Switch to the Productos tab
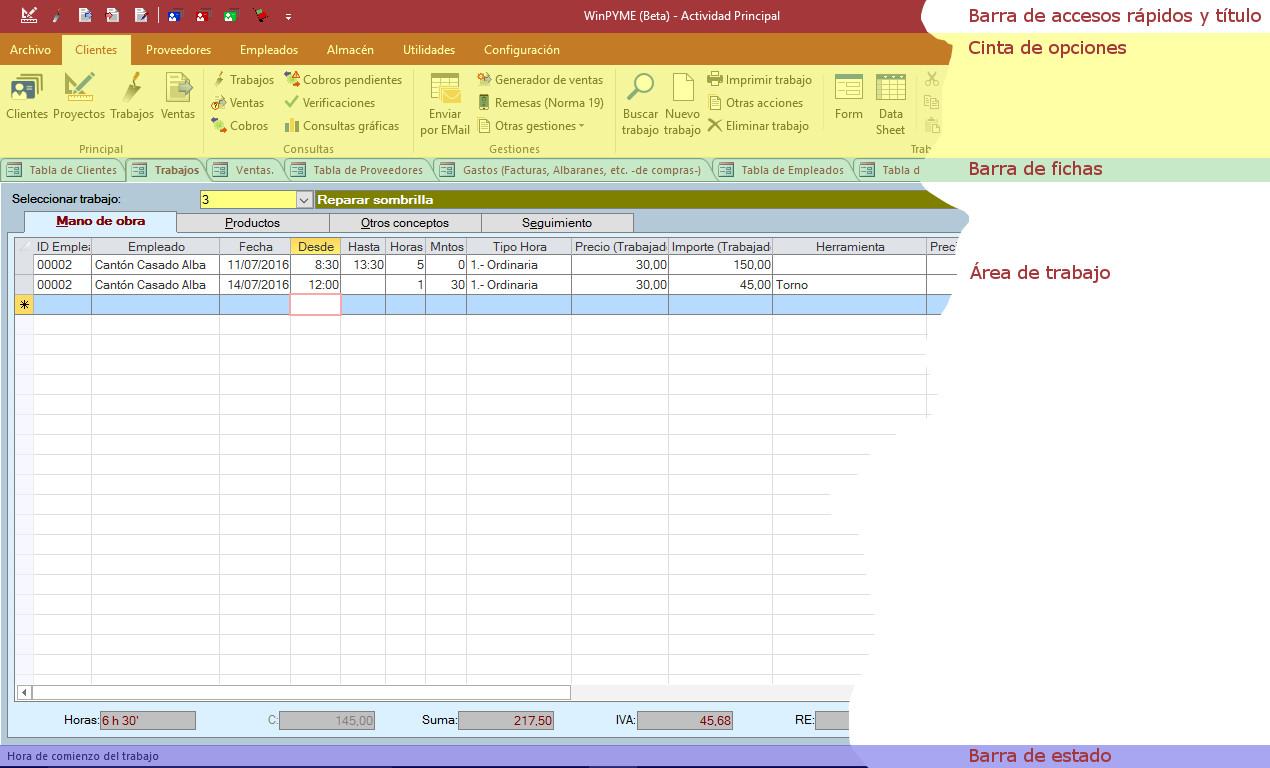The width and height of the screenshot is (1270, 768). click(x=252, y=223)
